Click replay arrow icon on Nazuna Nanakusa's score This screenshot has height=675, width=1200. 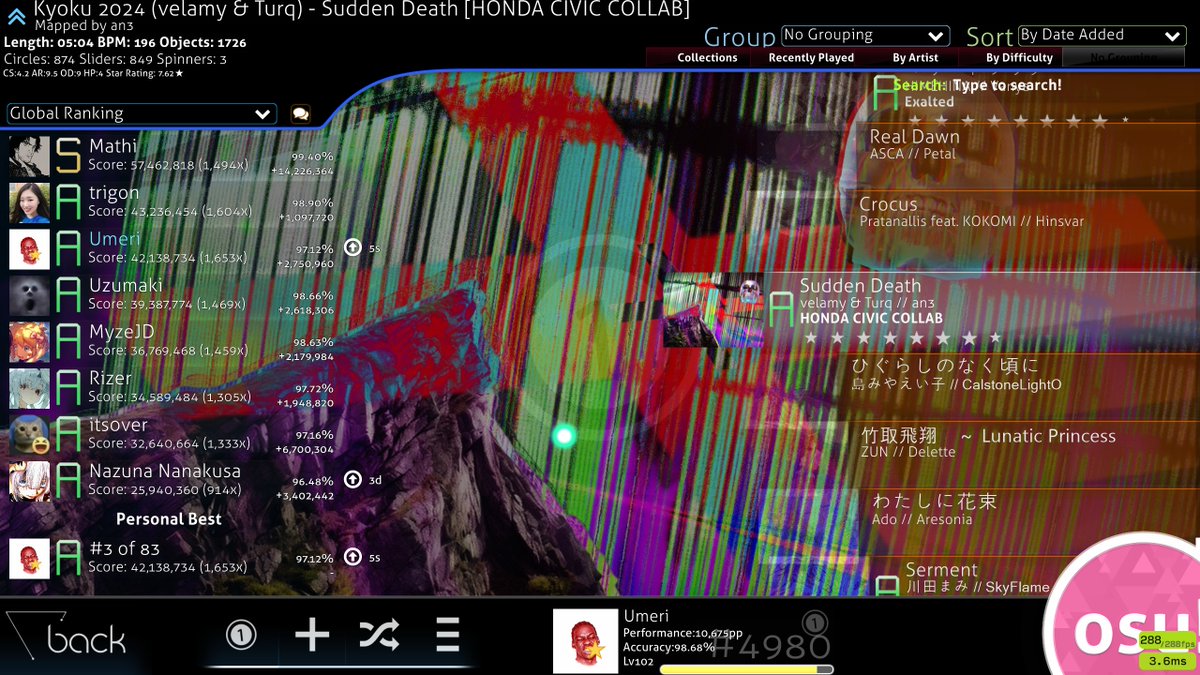353,479
